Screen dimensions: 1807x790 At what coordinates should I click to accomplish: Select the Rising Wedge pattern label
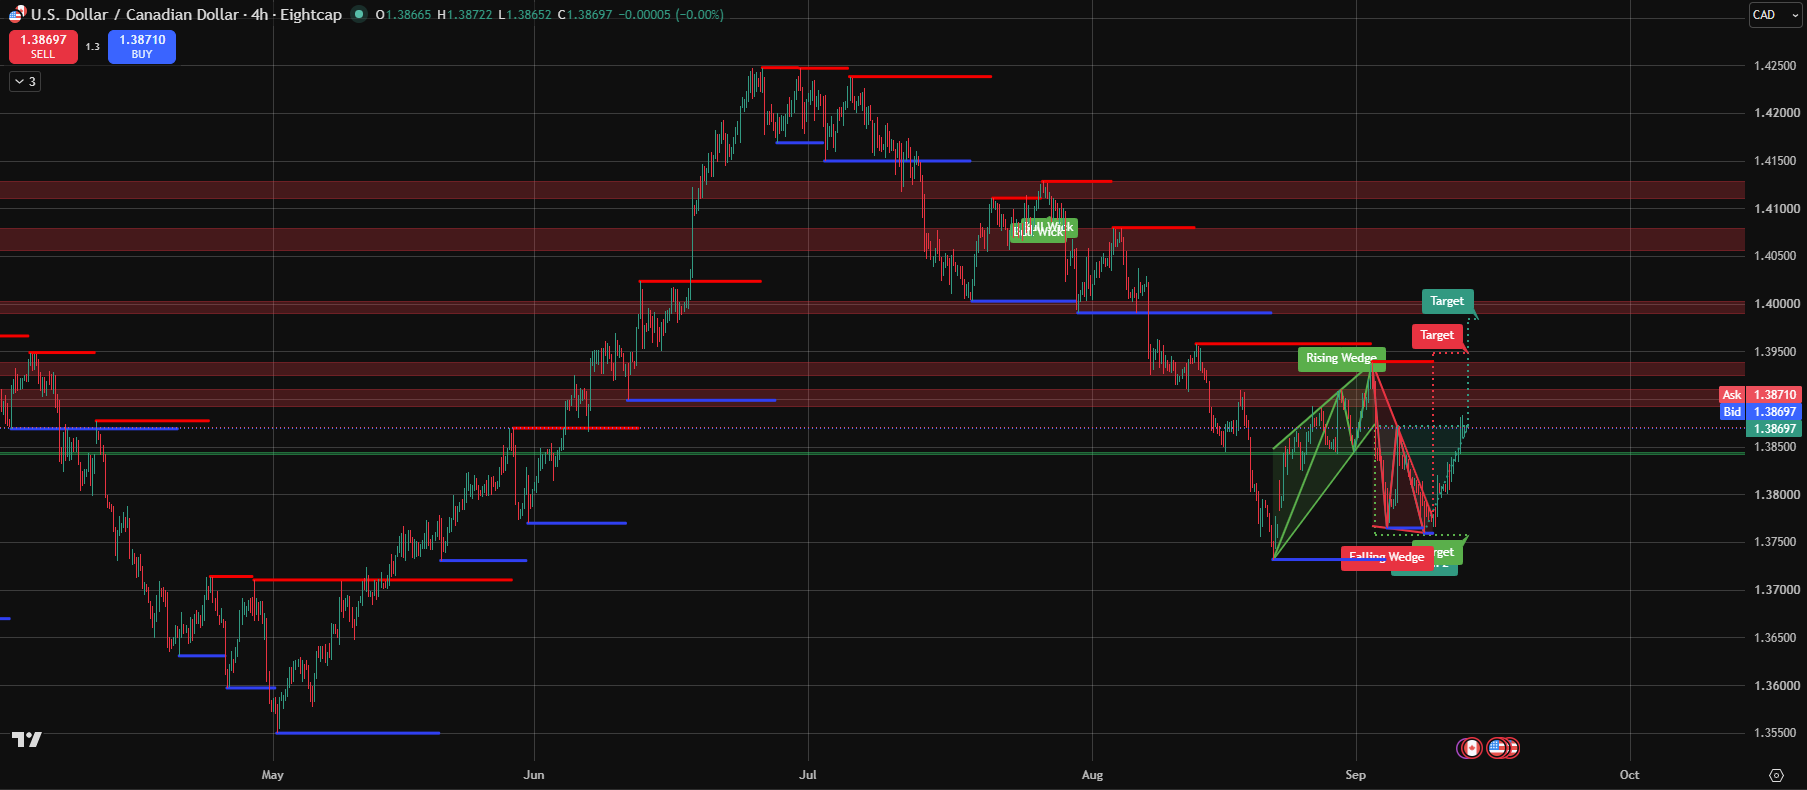coord(1341,358)
